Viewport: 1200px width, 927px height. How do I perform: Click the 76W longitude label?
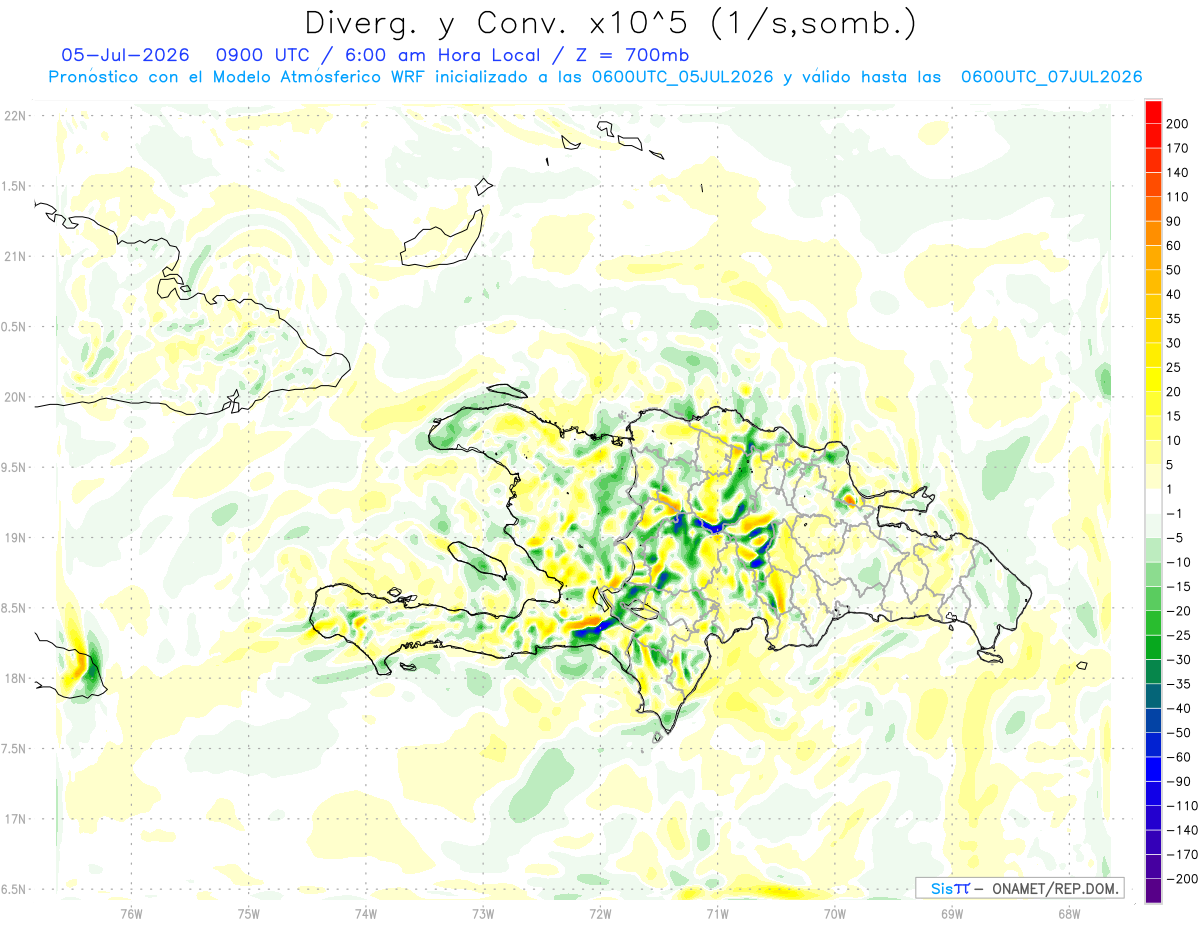131,912
